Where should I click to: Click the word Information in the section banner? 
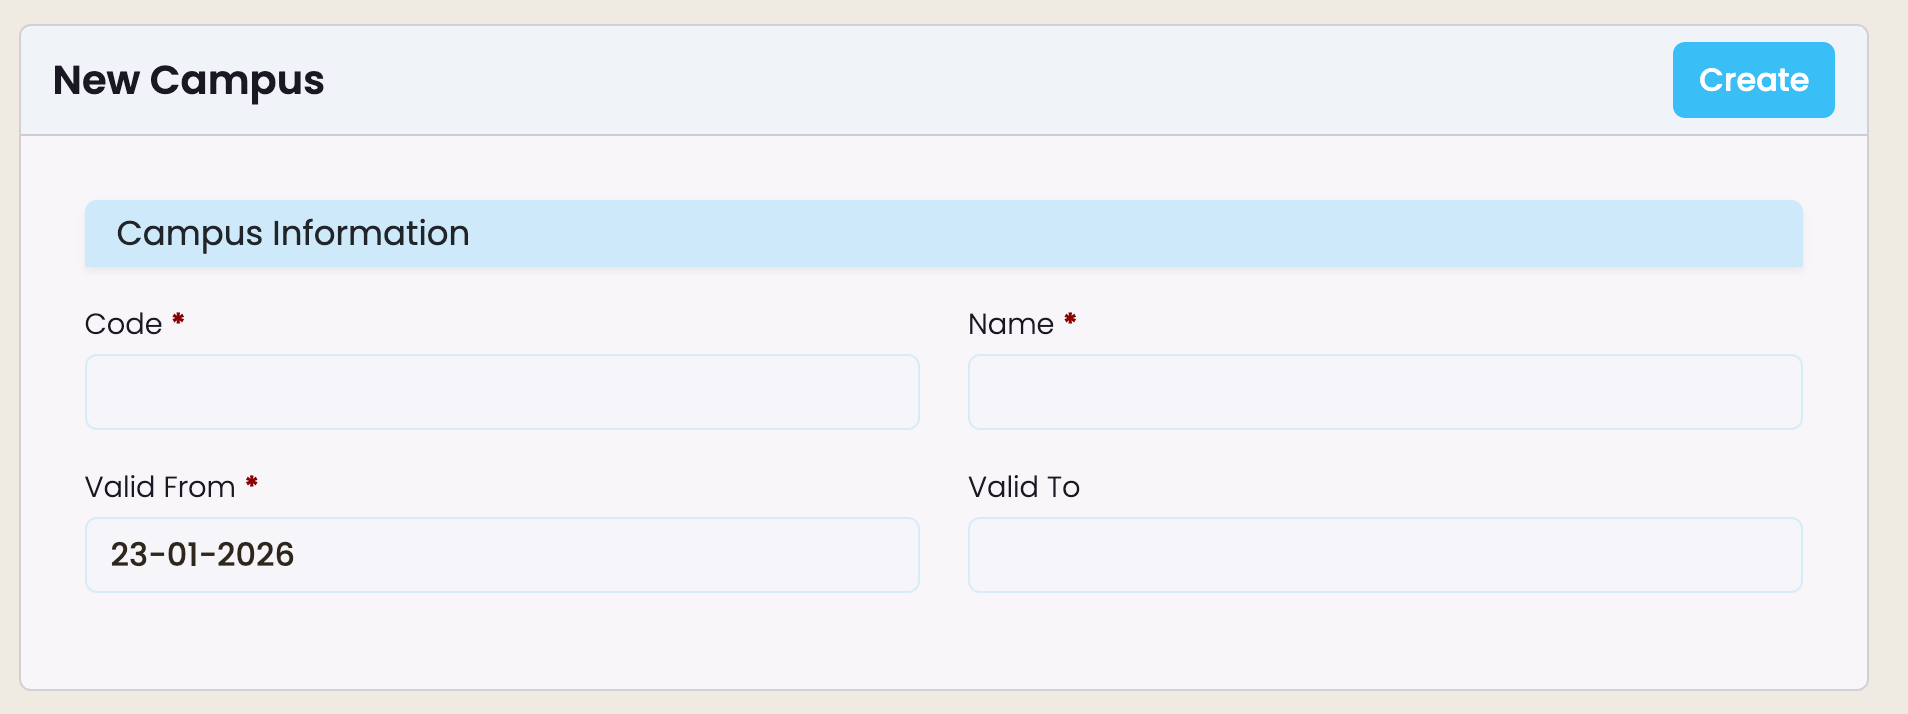(x=370, y=234)
